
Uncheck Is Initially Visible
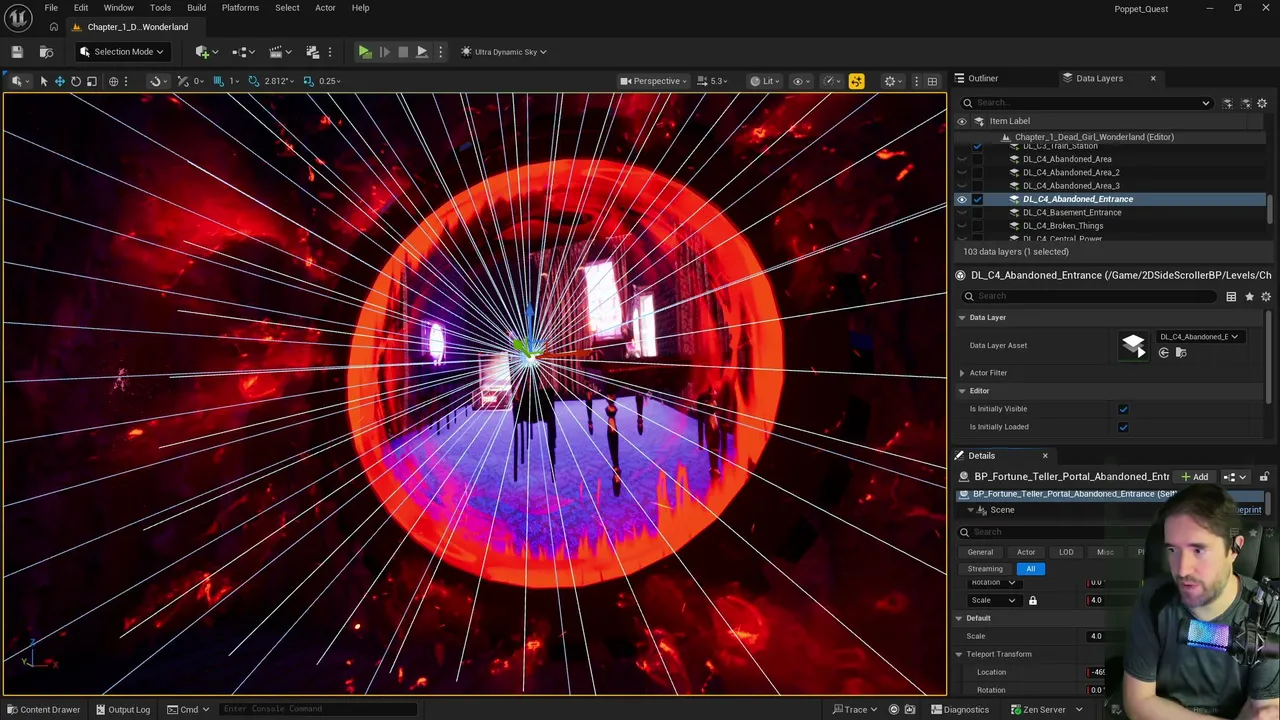tap(1123, 409)
